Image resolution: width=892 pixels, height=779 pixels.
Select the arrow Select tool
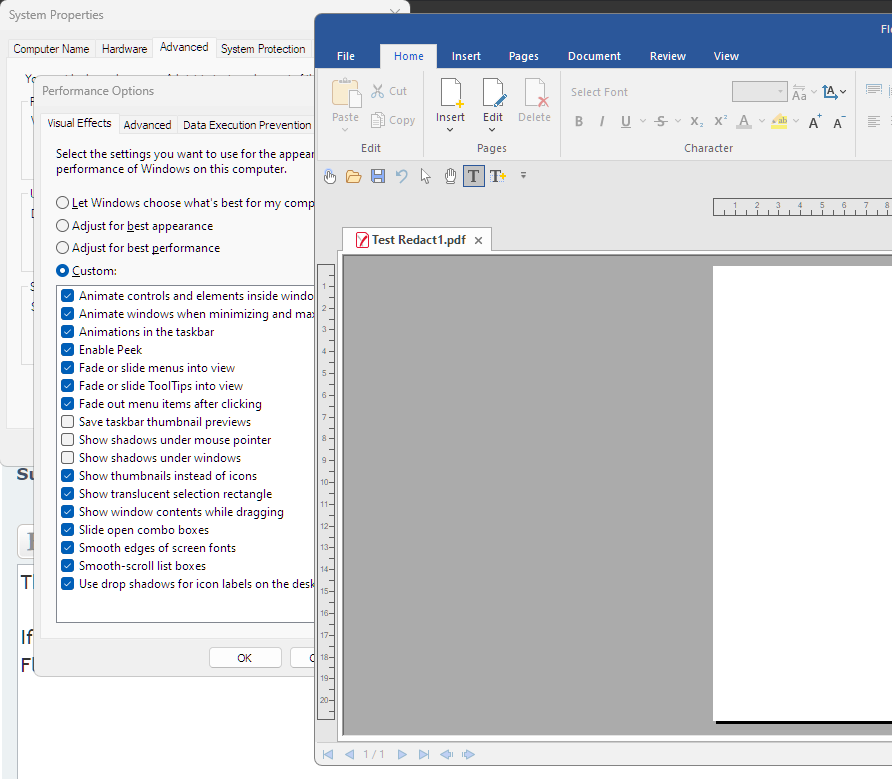(x=426, y=176)
